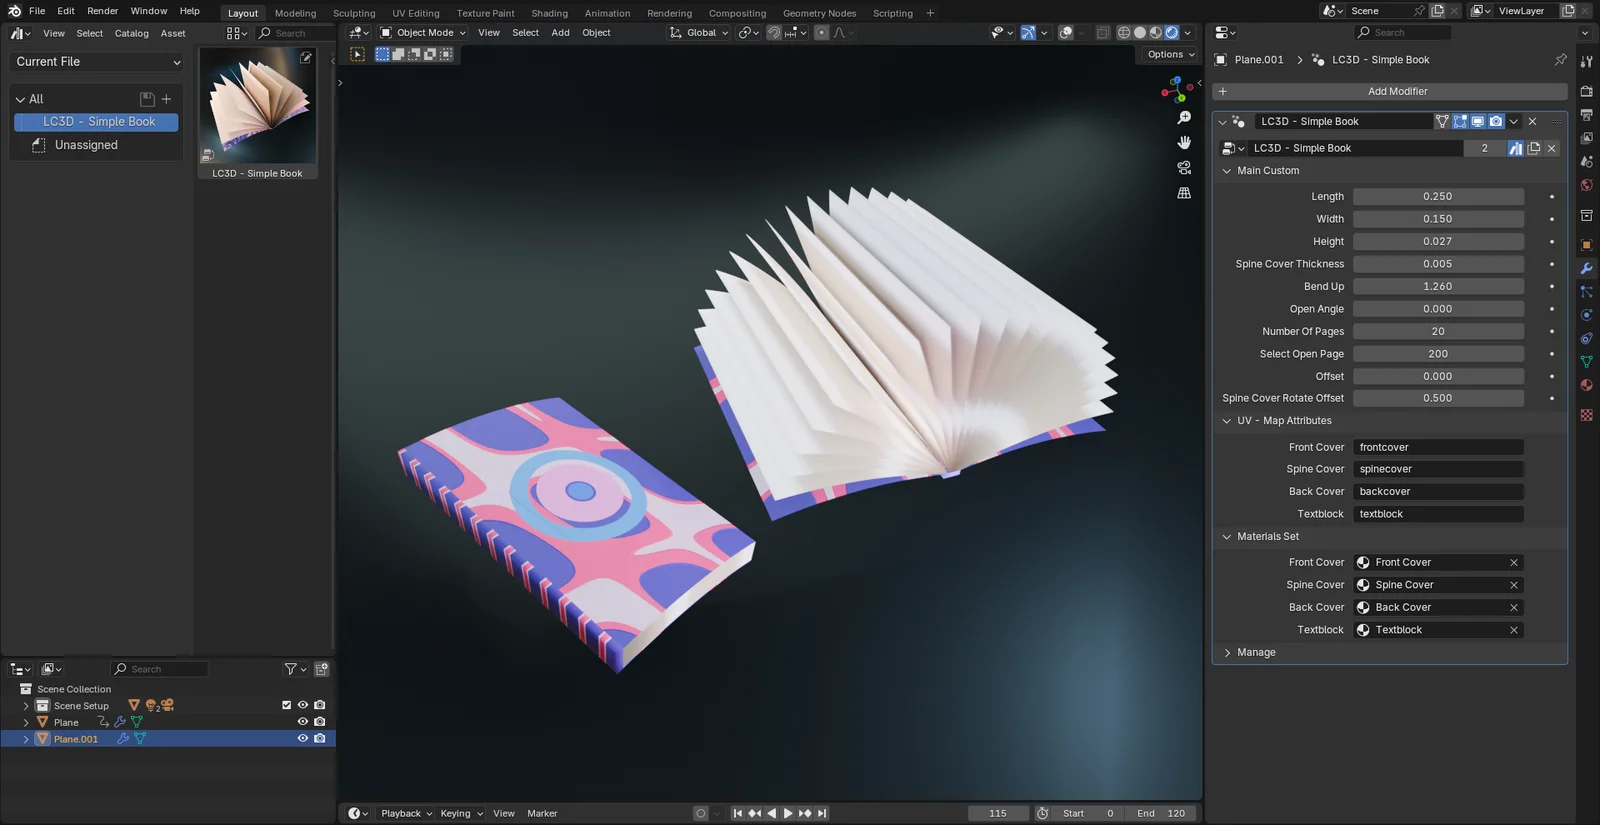Disable render for the Plane object
This screenshot has height=825, width=1600.
(x=320, y=722)
